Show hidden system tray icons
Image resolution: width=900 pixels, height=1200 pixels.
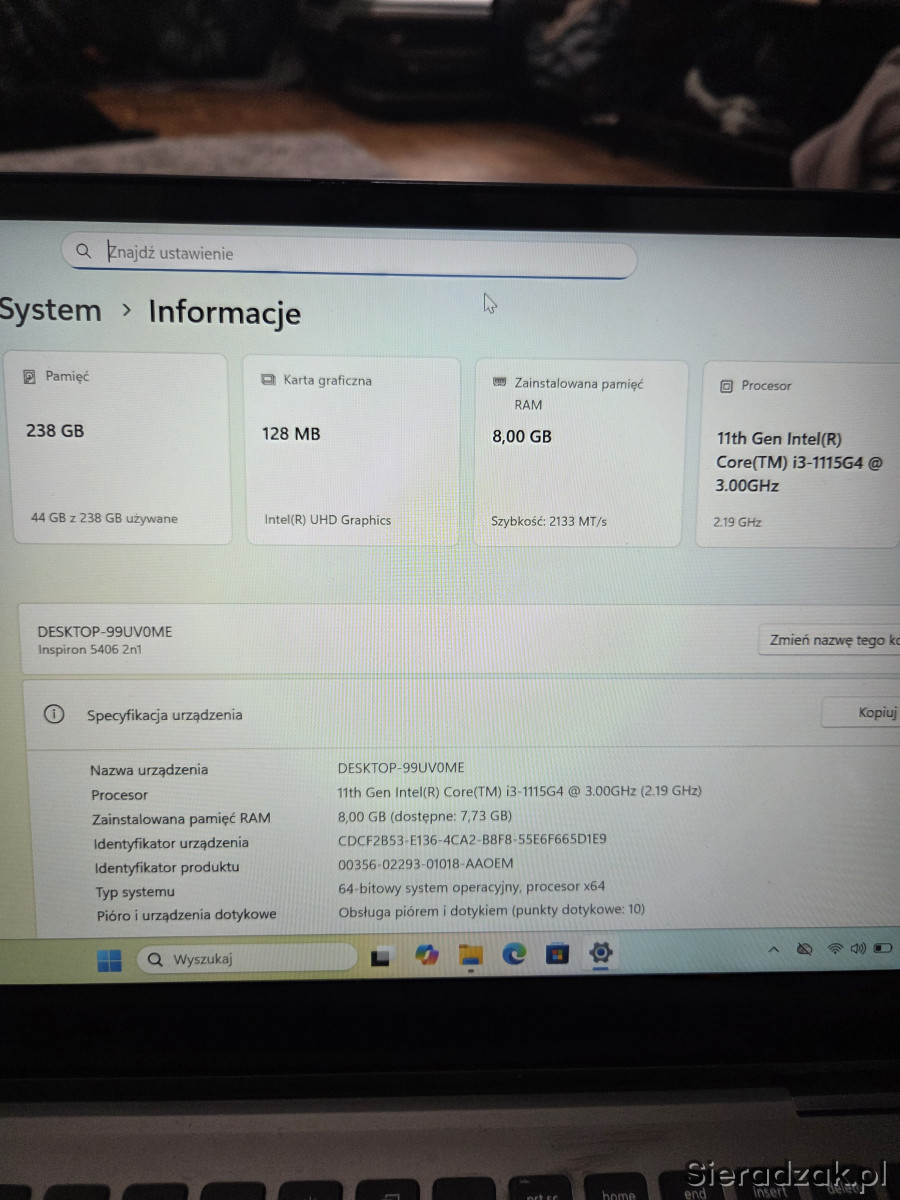(x=773, y=949)
